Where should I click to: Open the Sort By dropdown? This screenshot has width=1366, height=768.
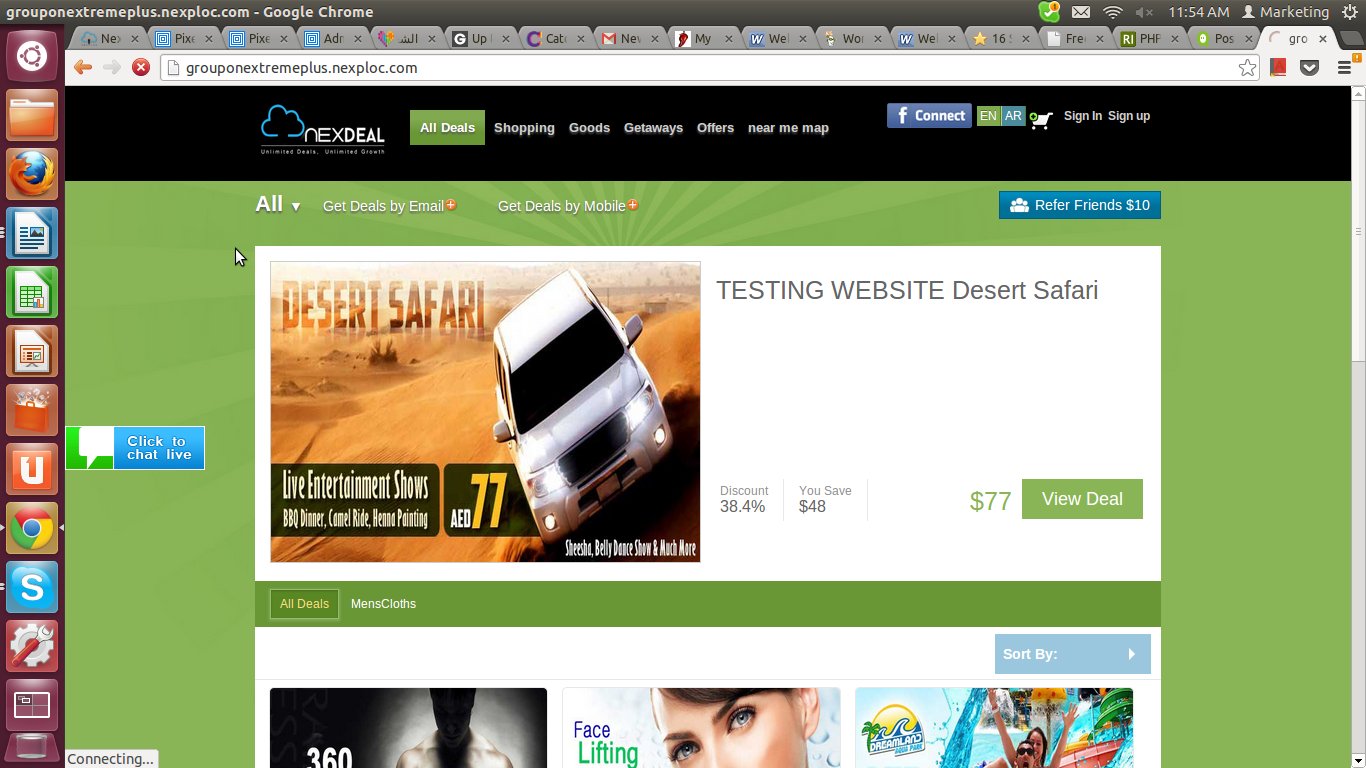click(x=1072, y=654)
